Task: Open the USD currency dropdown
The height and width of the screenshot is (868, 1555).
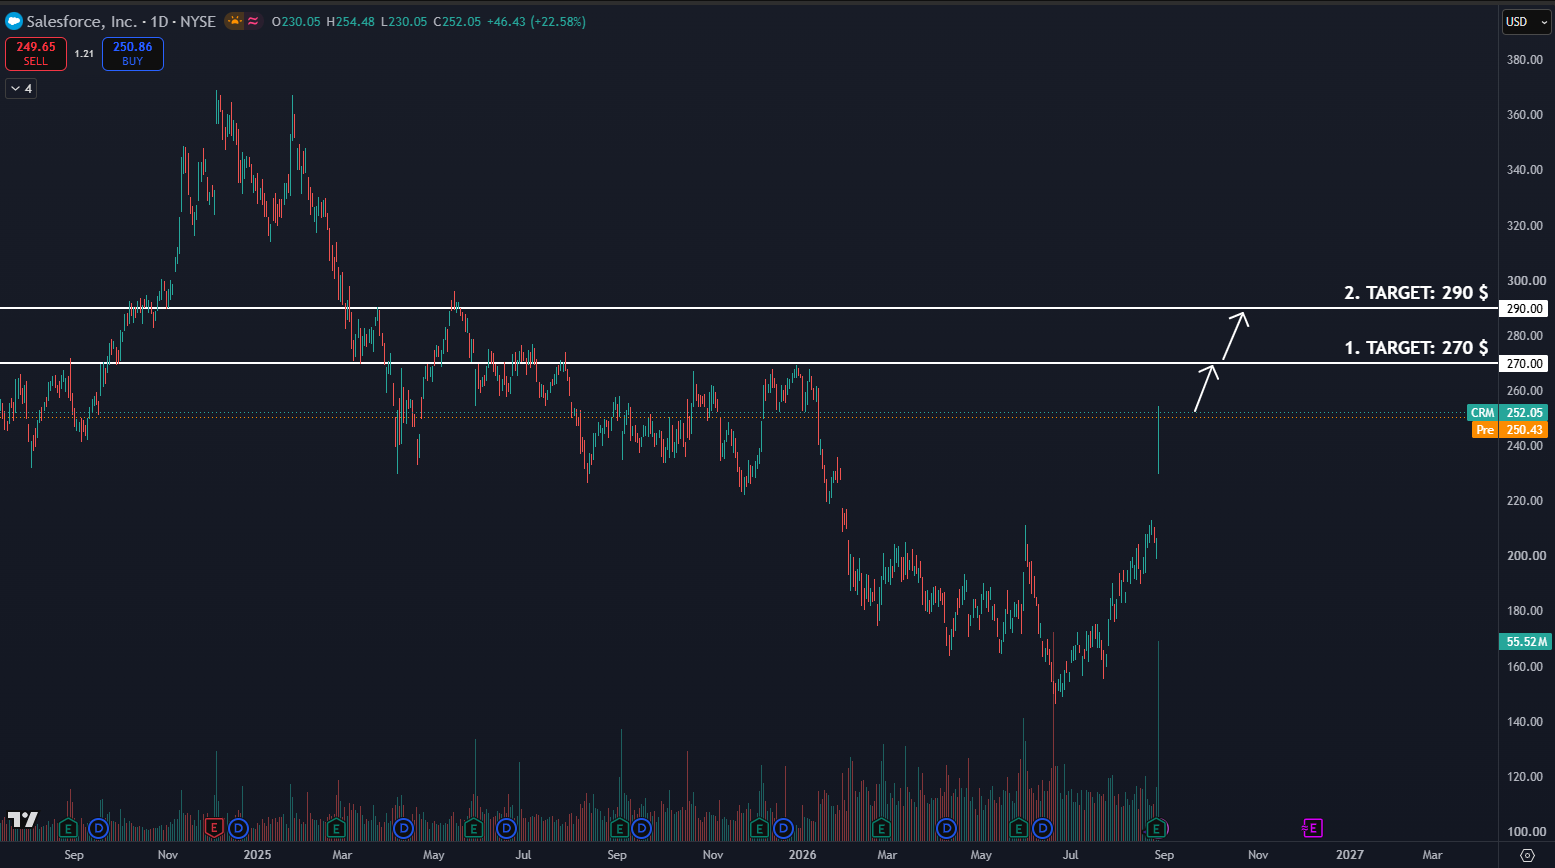Action: click(x=1527, y=21)
